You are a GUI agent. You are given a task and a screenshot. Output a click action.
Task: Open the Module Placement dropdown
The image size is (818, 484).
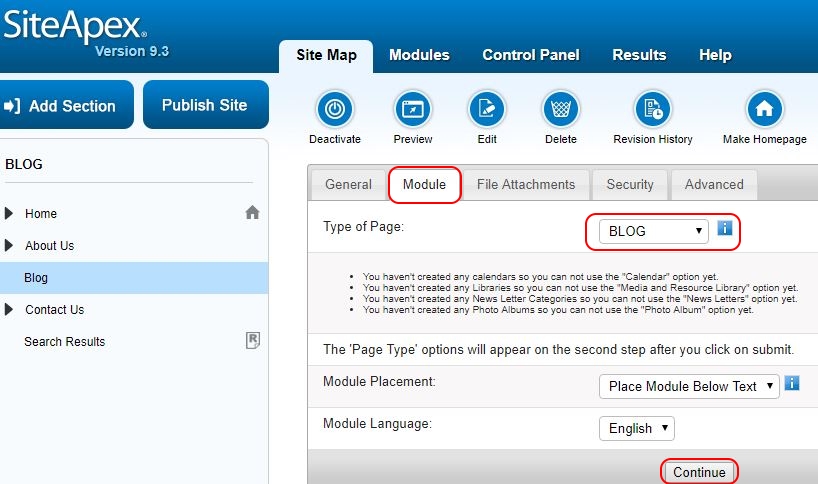[x=689, y=386]
